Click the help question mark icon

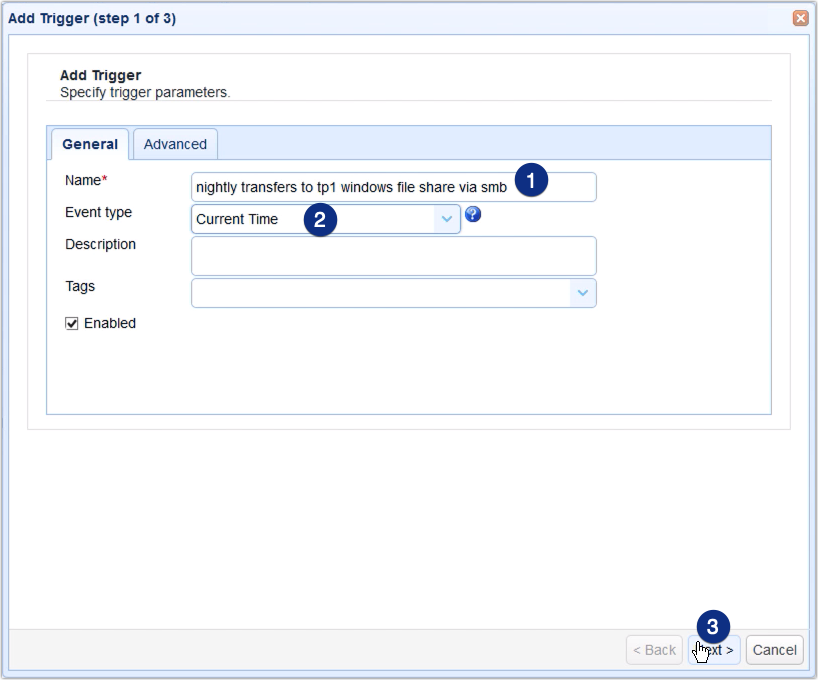pos(472,214)
